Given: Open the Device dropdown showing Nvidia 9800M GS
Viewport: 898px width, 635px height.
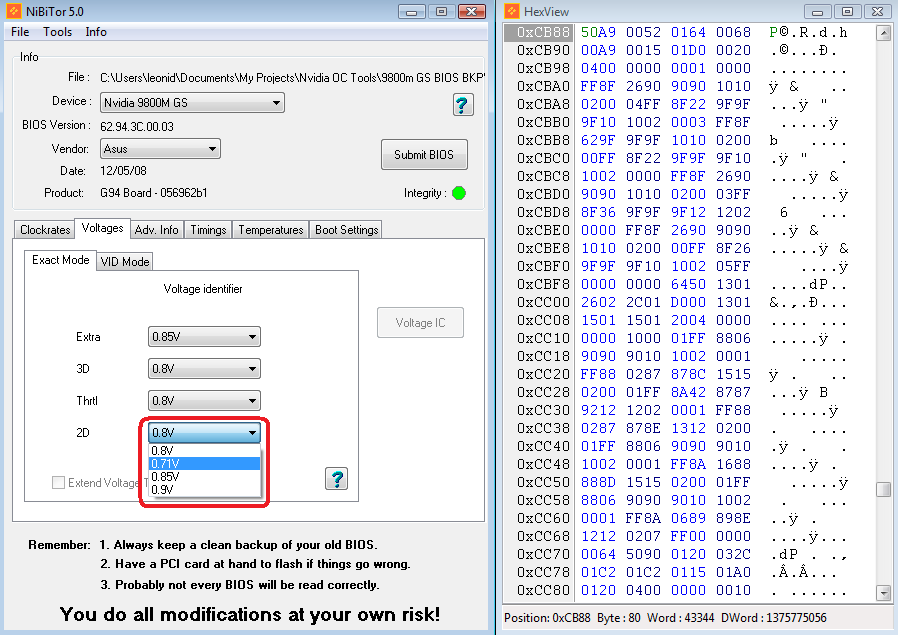Looking at the screenshot, I should pyautogui.click(x=192, y=103).
